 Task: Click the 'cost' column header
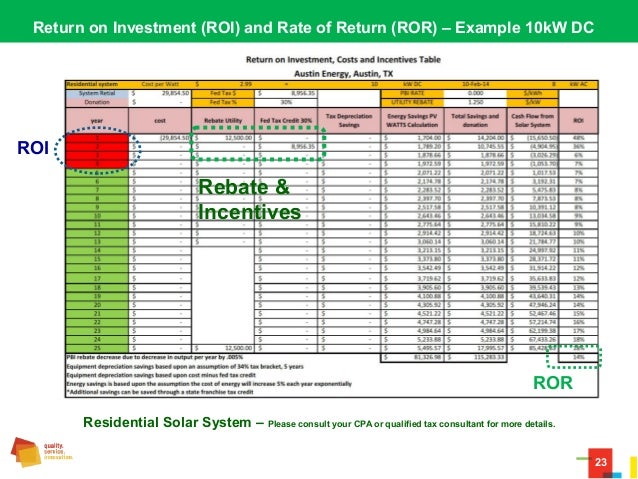coord(160,120)
